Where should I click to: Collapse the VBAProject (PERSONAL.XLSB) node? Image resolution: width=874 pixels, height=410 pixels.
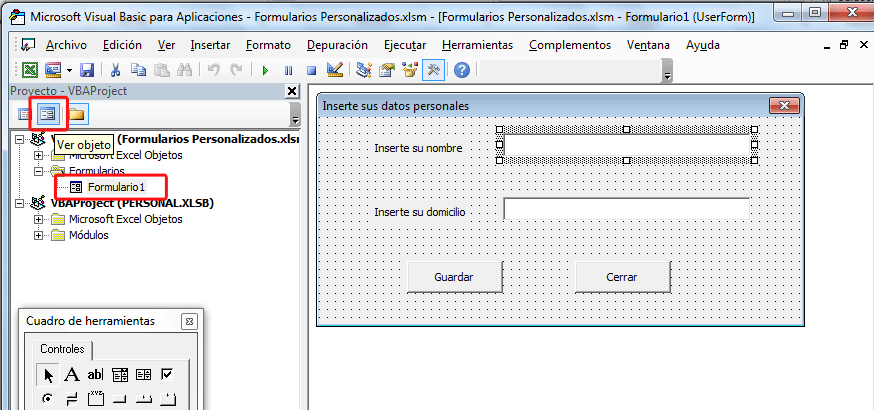tap(20, 203)
